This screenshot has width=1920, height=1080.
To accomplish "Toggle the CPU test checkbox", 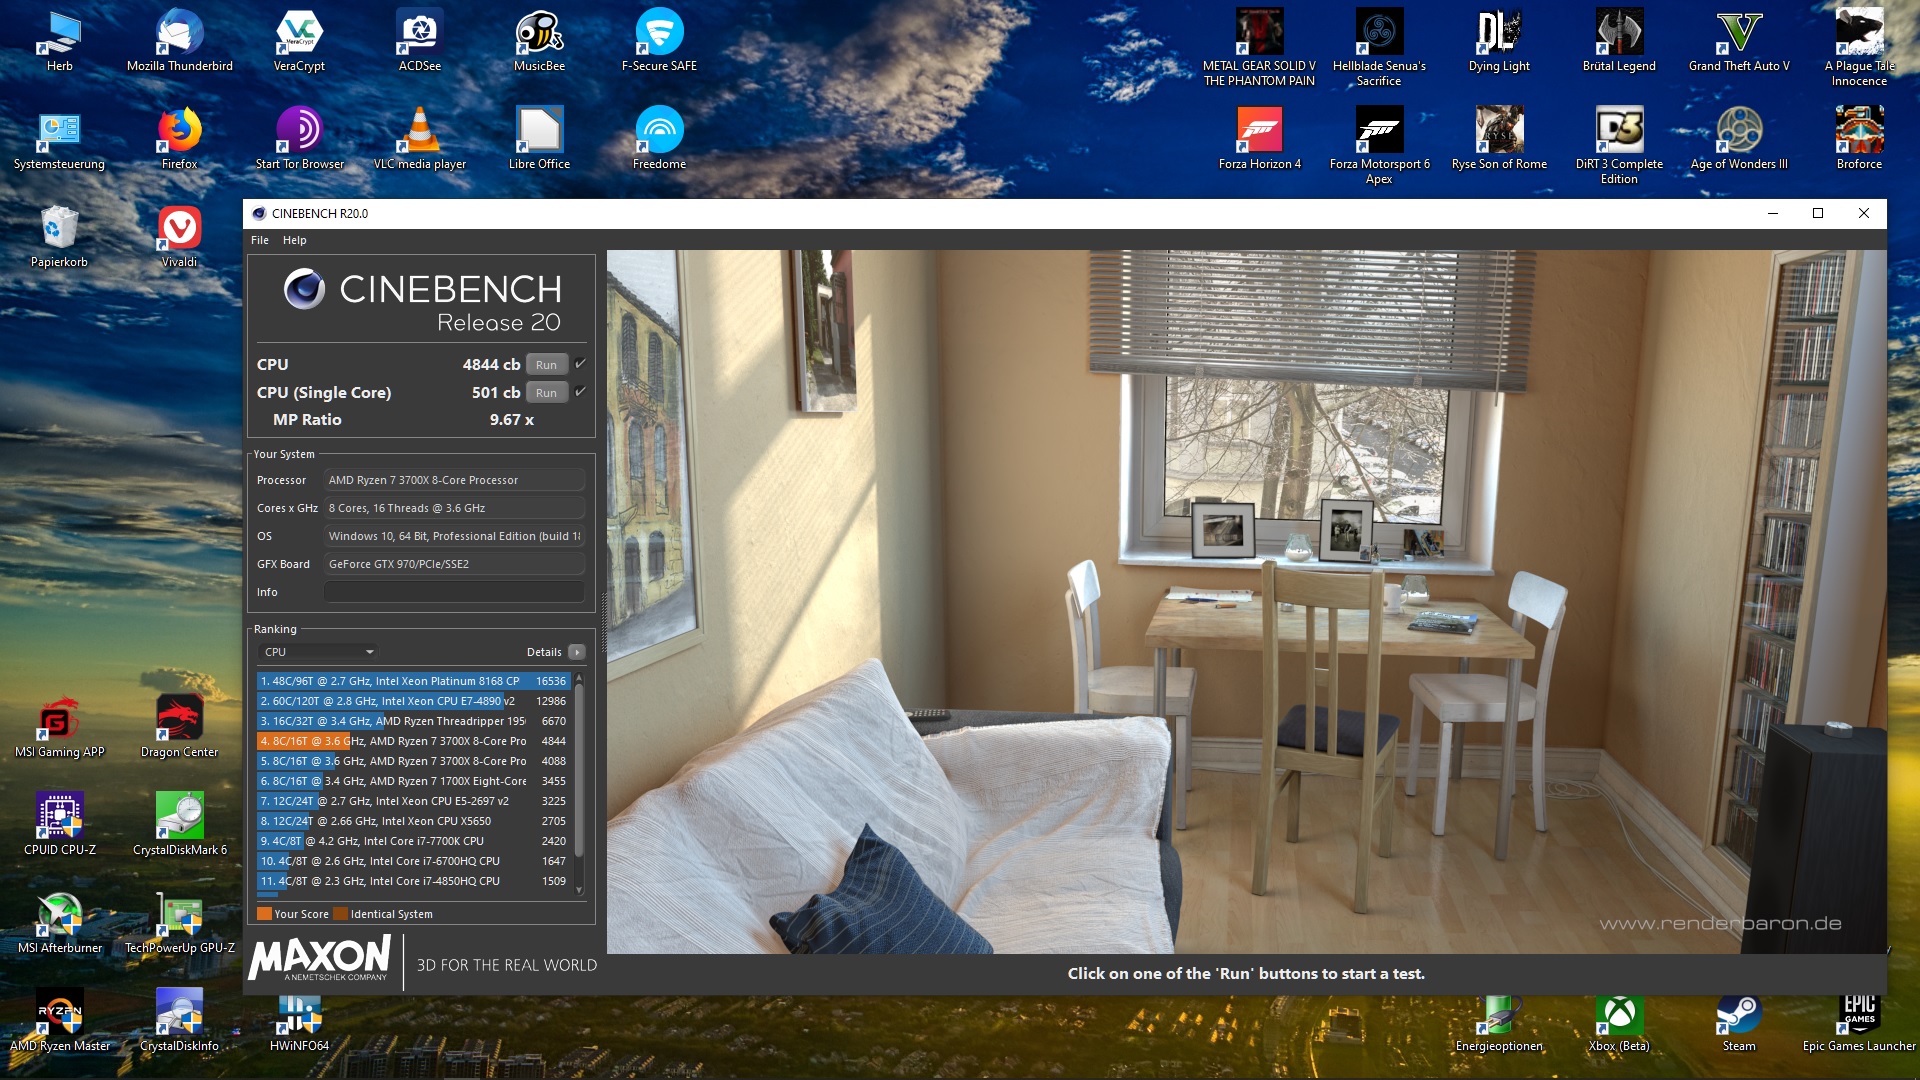I will tap(580, 364).
